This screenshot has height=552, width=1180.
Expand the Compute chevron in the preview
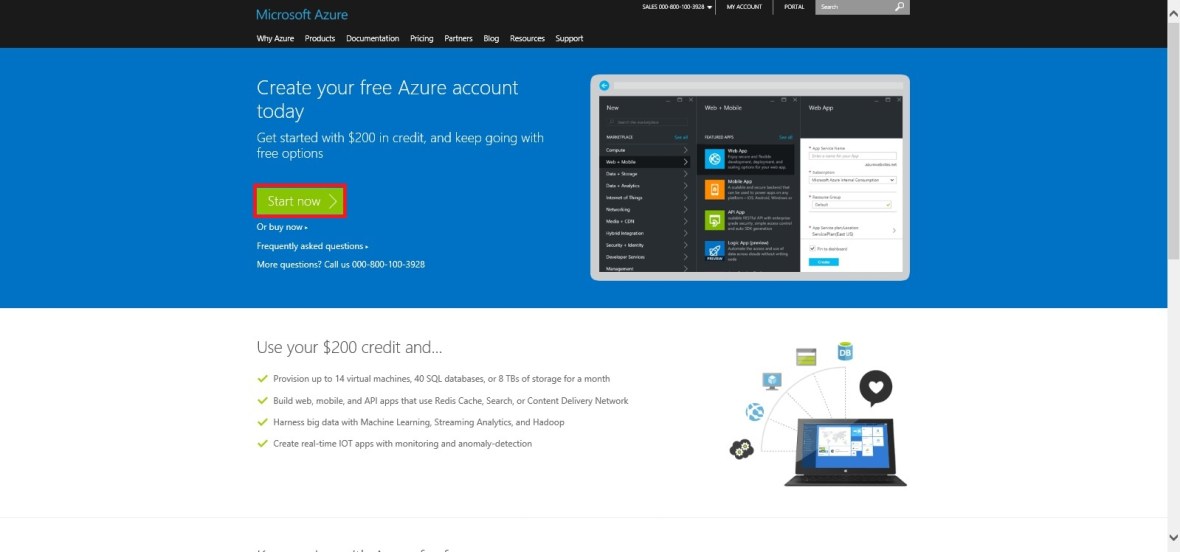click(x=686, y=150)
